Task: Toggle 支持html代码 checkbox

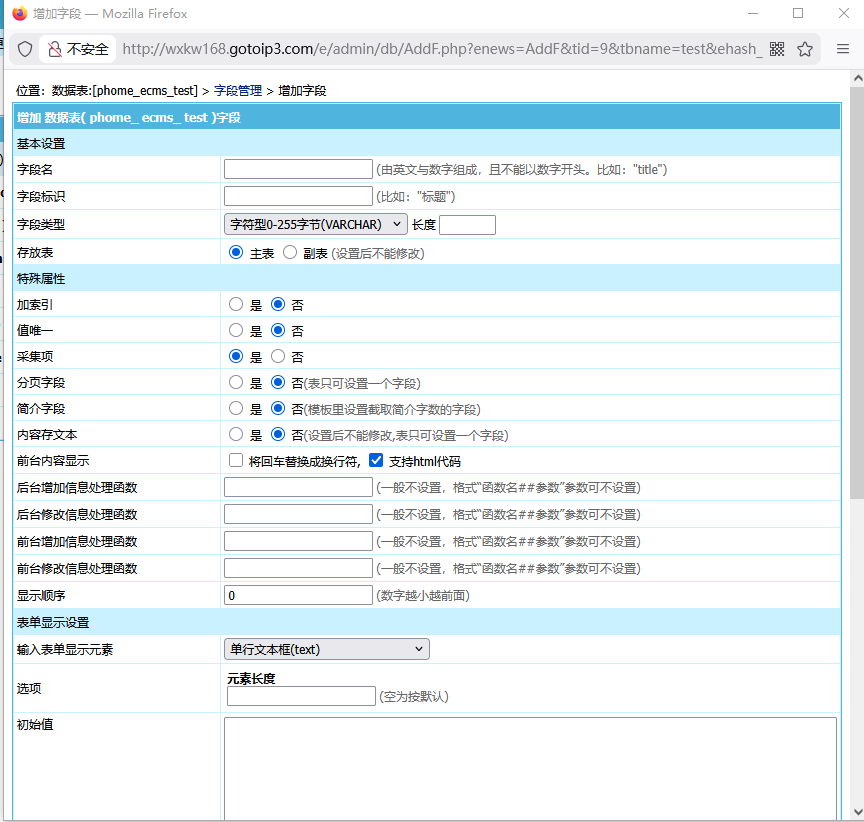Action: point(376,460)
